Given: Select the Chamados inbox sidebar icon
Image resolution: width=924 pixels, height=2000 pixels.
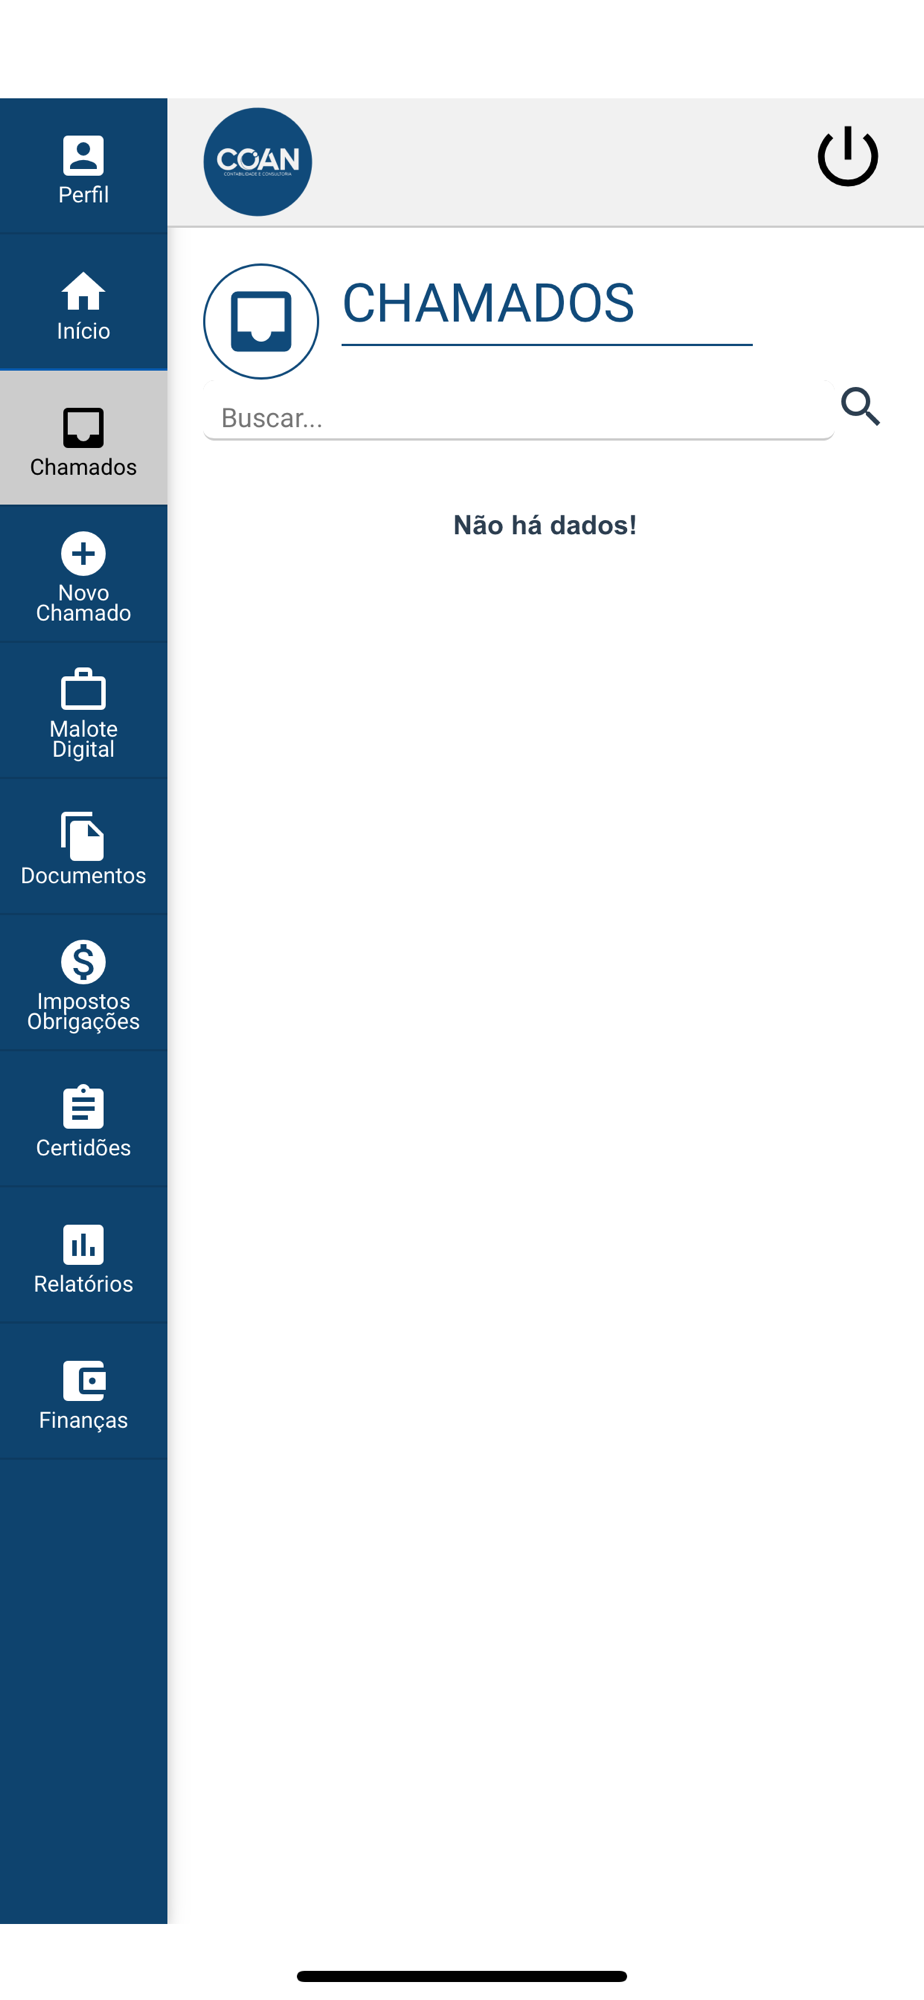Looking at the screenshot, I should click(83, 428).
